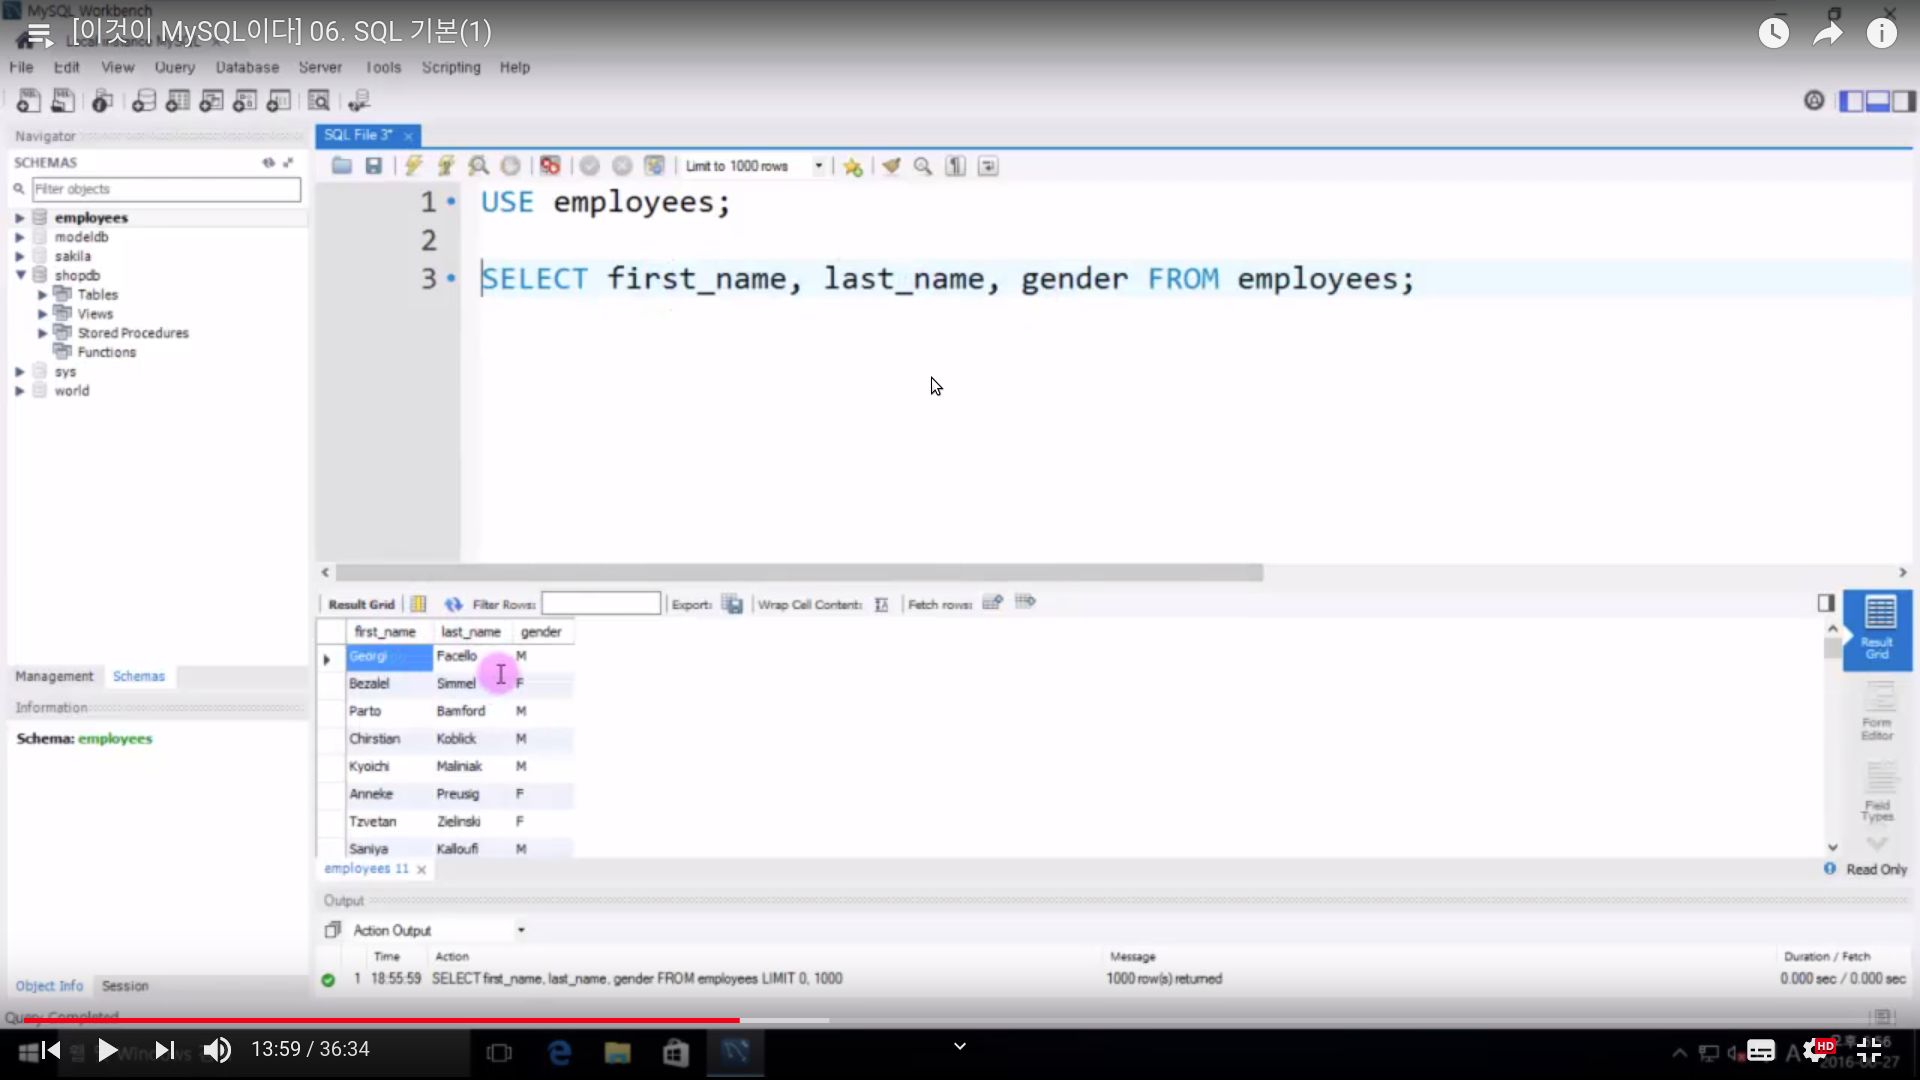Image resolution: width=1920 pixels, height=1080 pixels.
Task: Beautify query broom icon
Action: [x=891, y=166]
